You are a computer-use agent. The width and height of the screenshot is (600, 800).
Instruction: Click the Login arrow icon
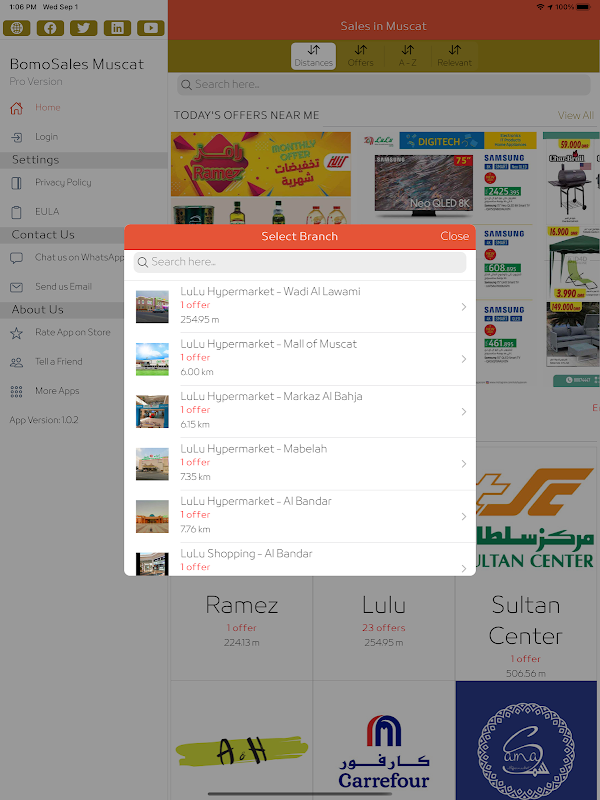[x=16, y=137]
